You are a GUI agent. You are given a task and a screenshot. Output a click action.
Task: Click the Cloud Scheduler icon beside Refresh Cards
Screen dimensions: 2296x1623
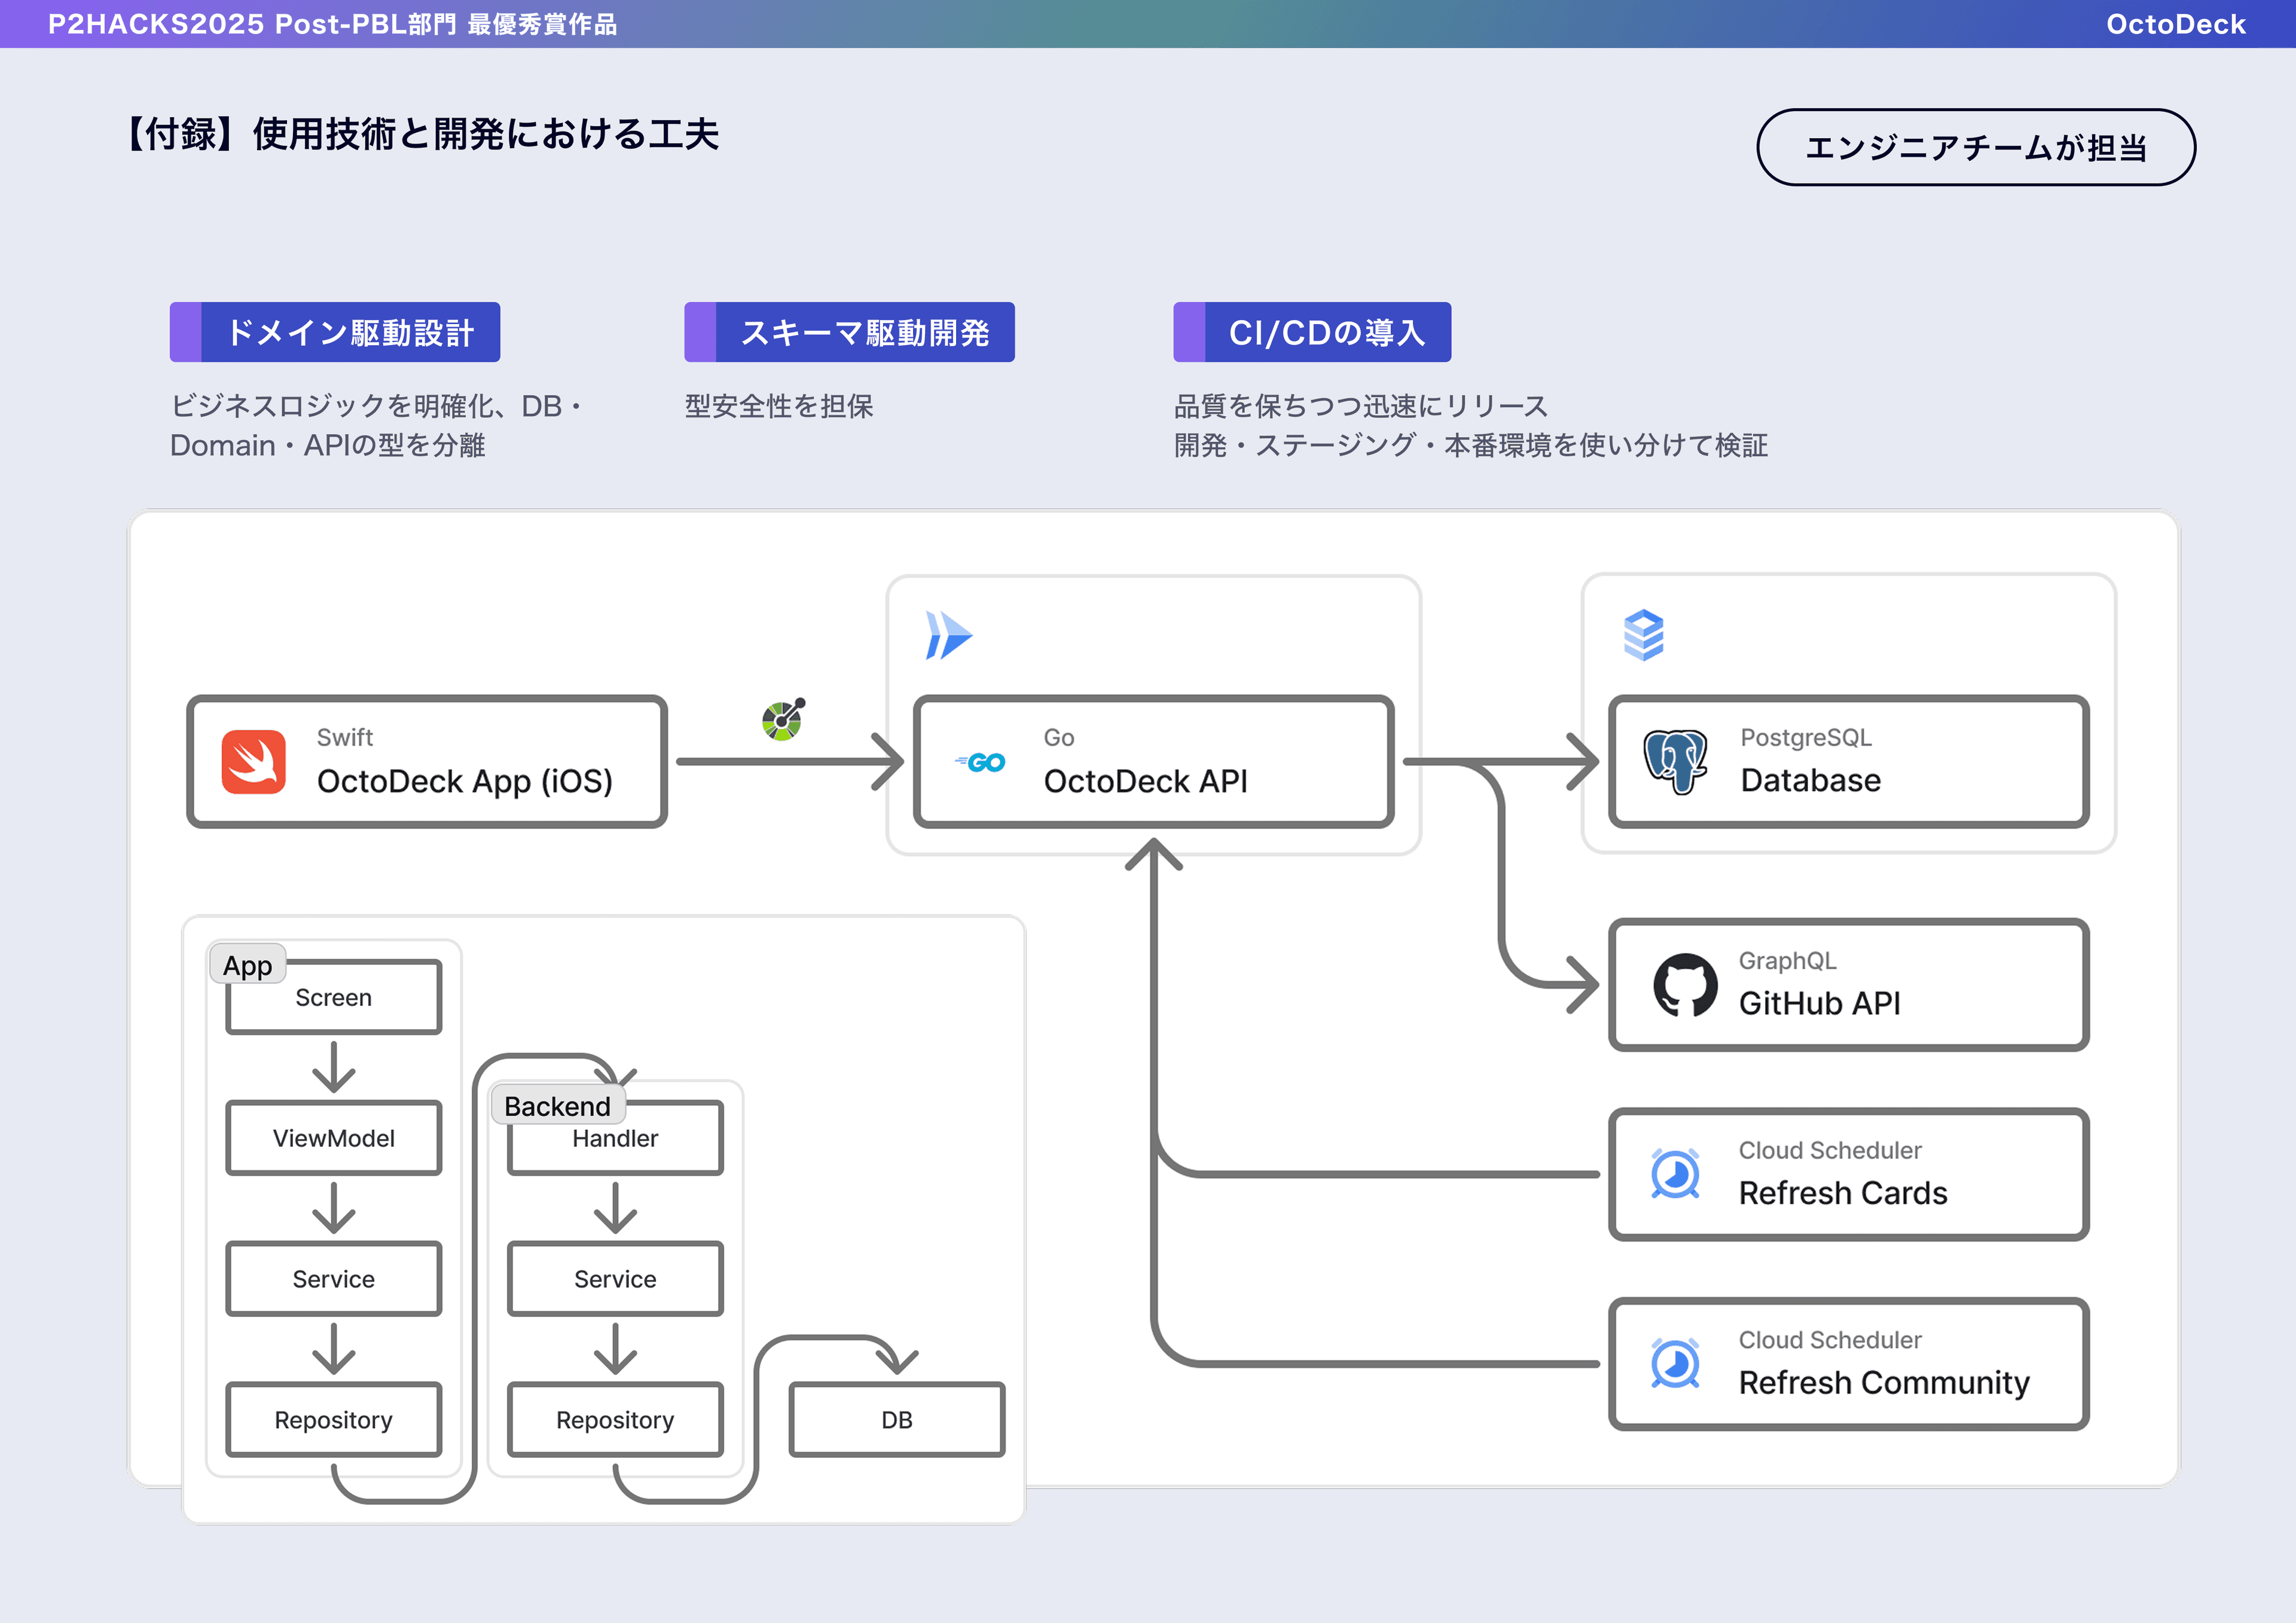point(1675,1174)
